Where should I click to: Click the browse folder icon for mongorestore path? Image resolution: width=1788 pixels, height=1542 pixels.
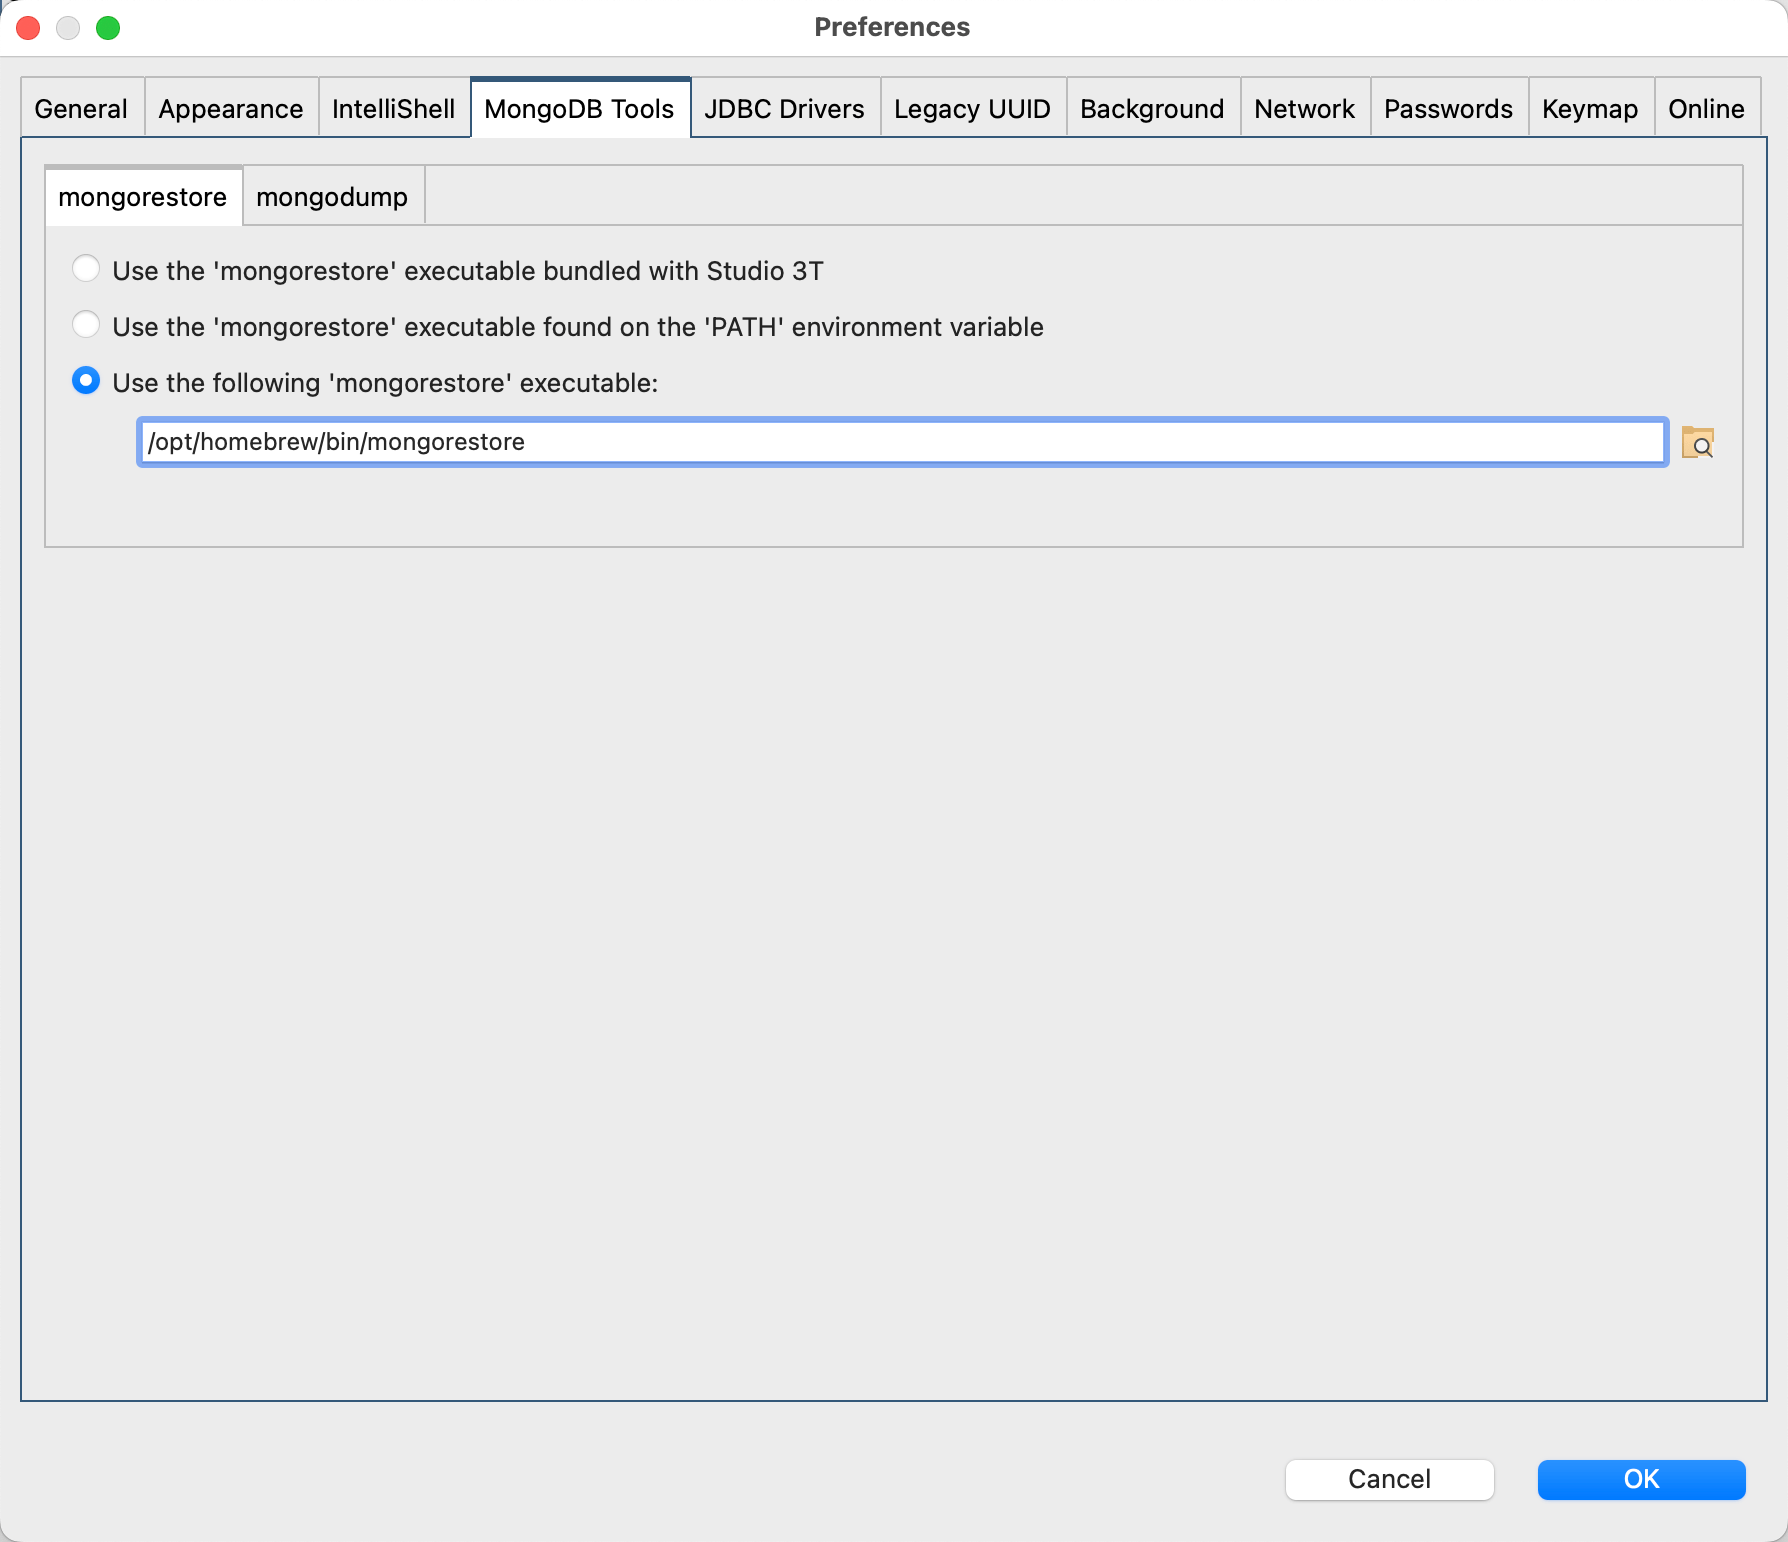tap(1697, 442)
